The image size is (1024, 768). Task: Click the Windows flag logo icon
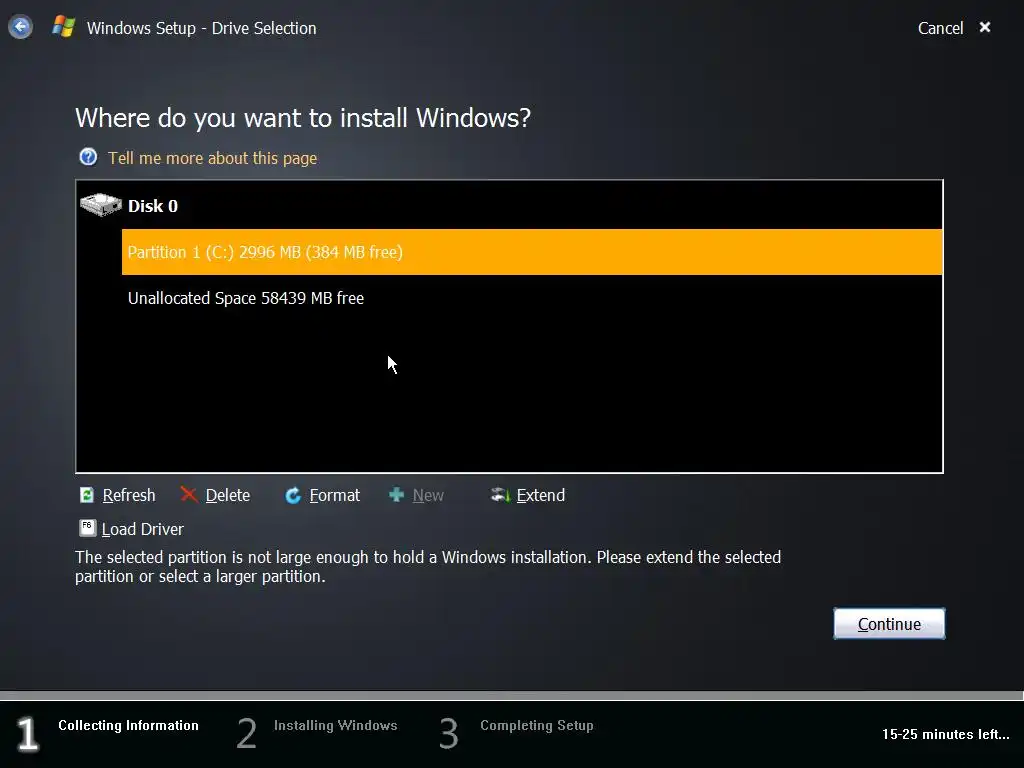[x=63, y=27]
